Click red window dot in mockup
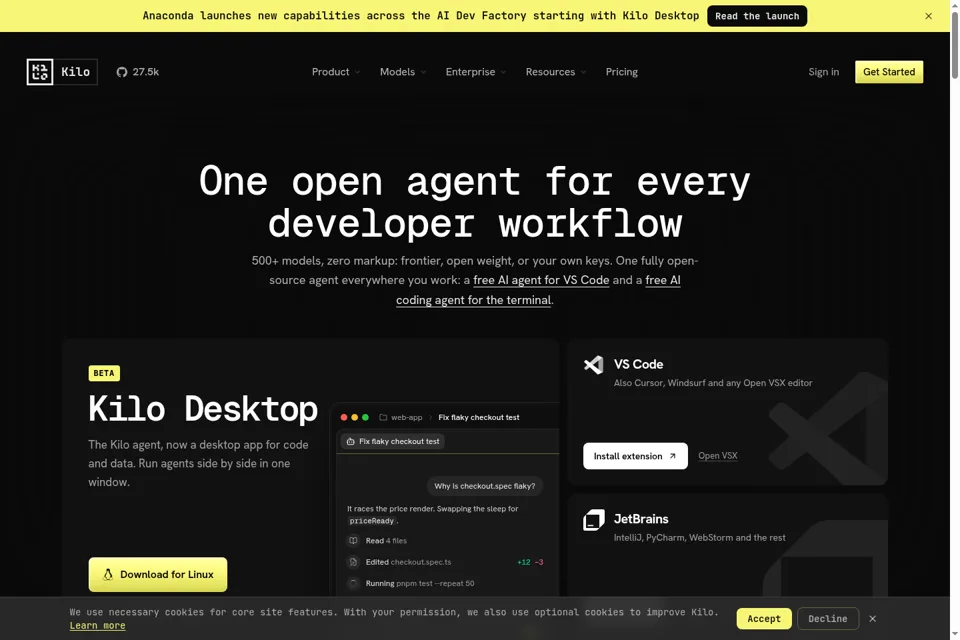The width and height of the screenshot is (960, 640). click(x=344, y=417)
